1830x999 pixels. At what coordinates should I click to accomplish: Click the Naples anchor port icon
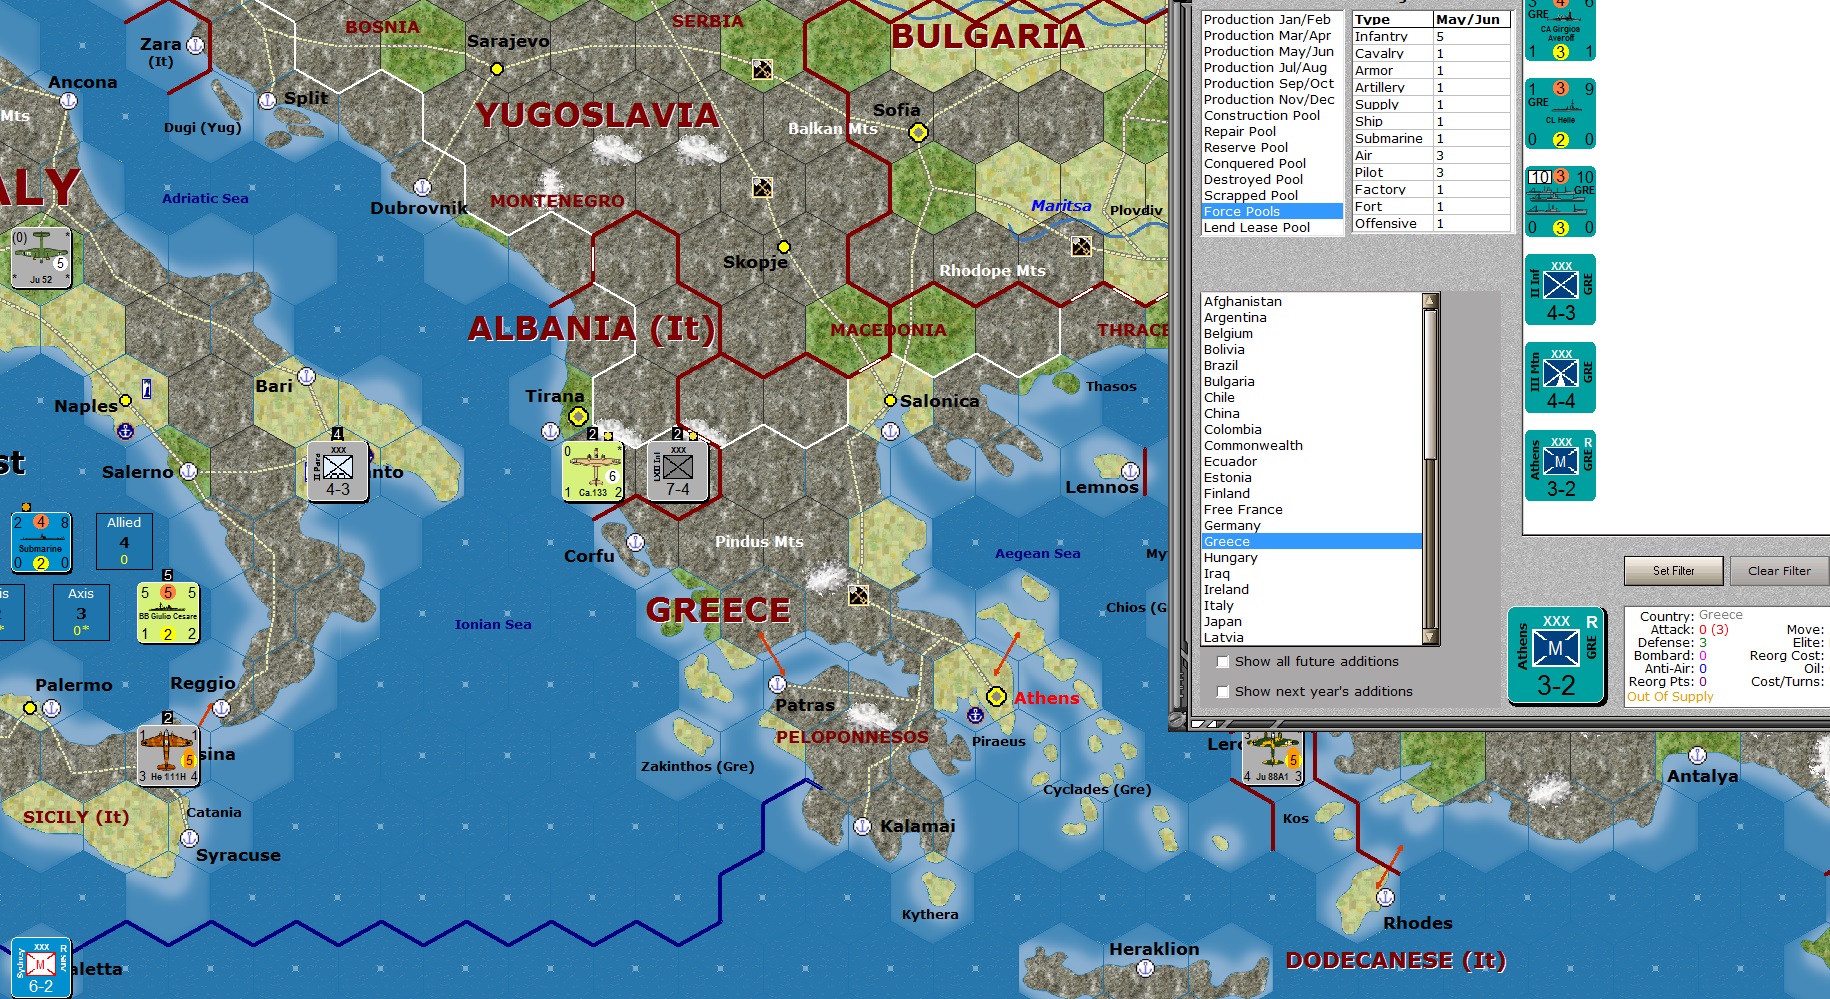126,431
